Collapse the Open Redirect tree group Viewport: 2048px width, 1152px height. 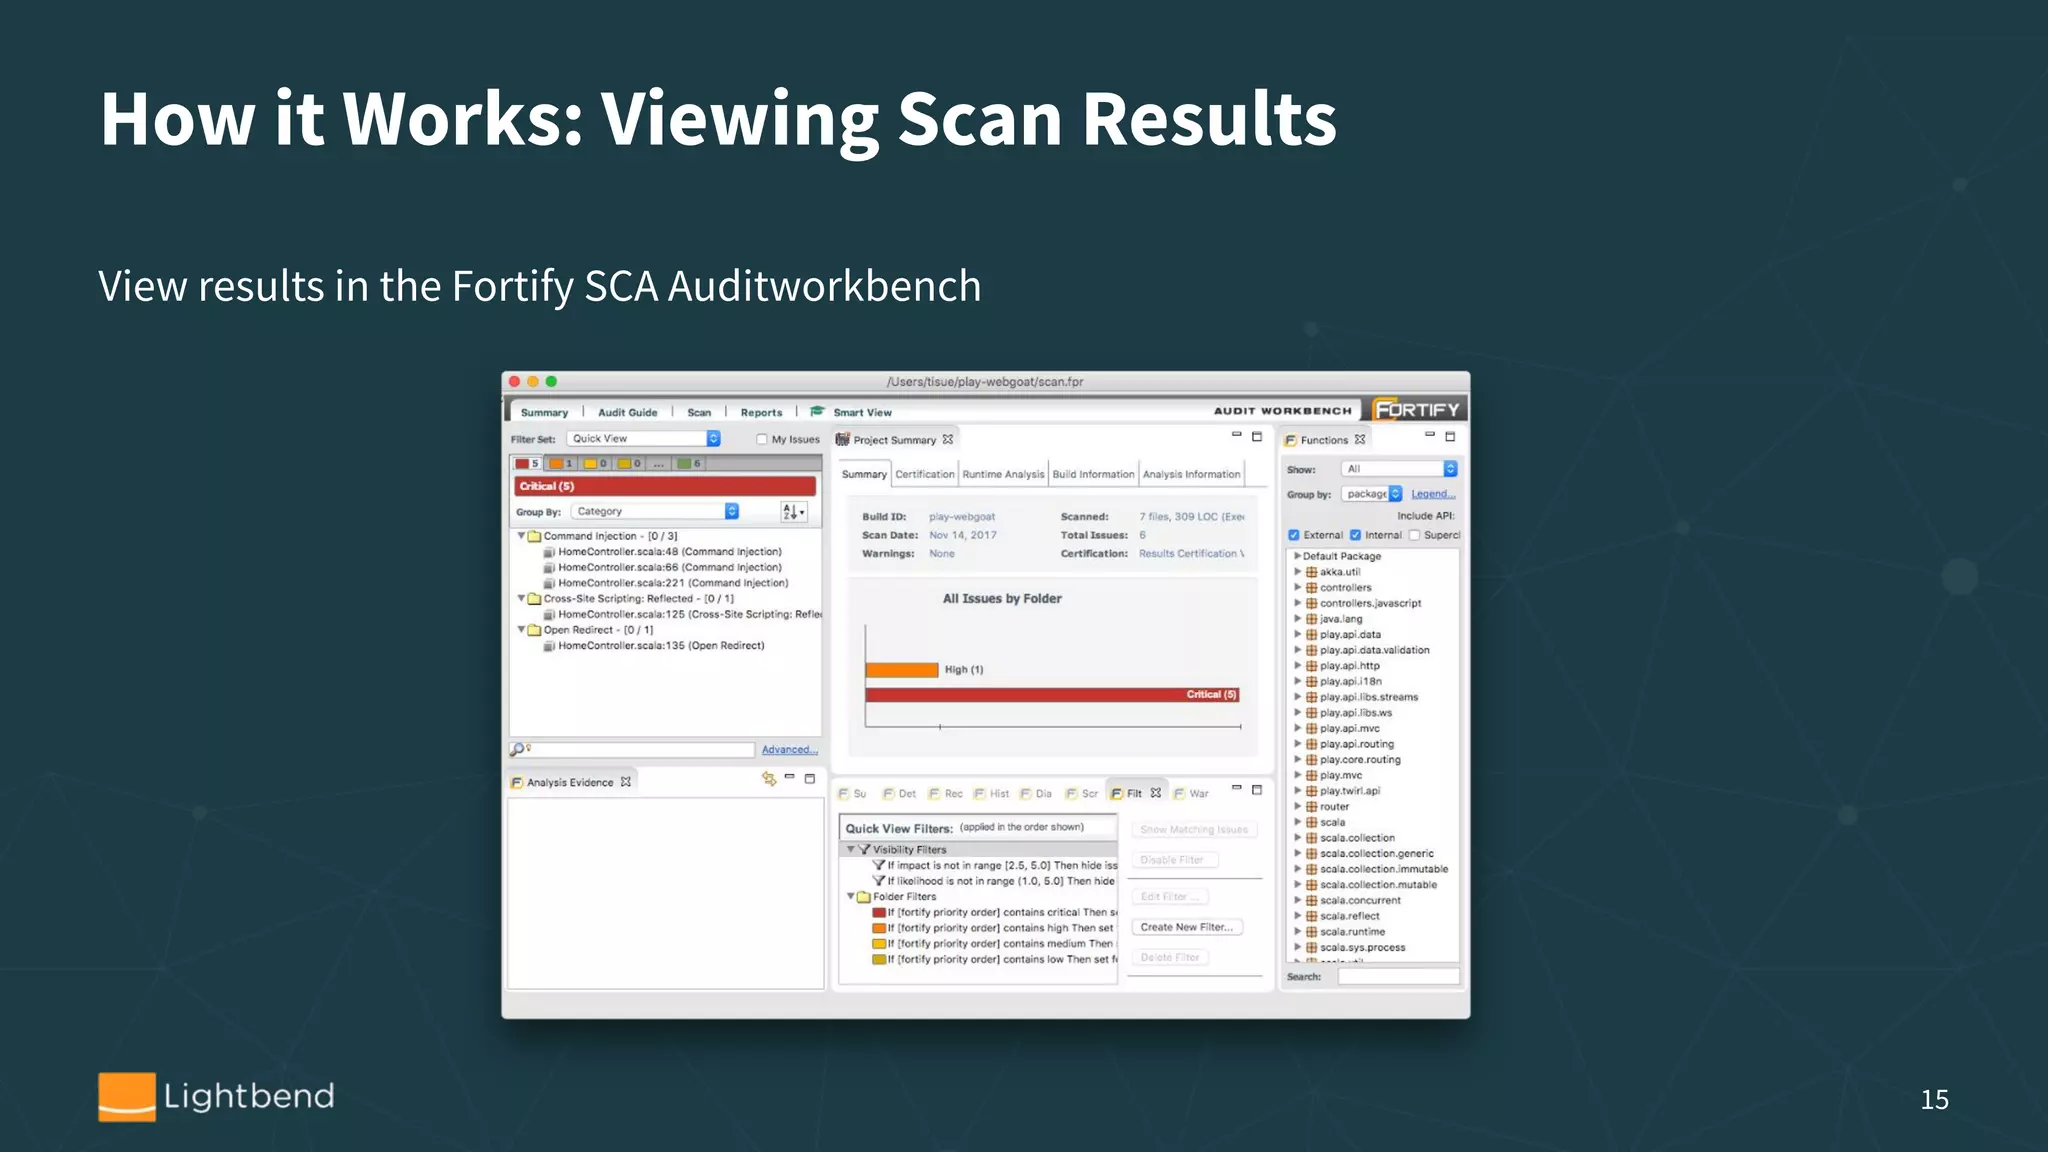[521, 630]
